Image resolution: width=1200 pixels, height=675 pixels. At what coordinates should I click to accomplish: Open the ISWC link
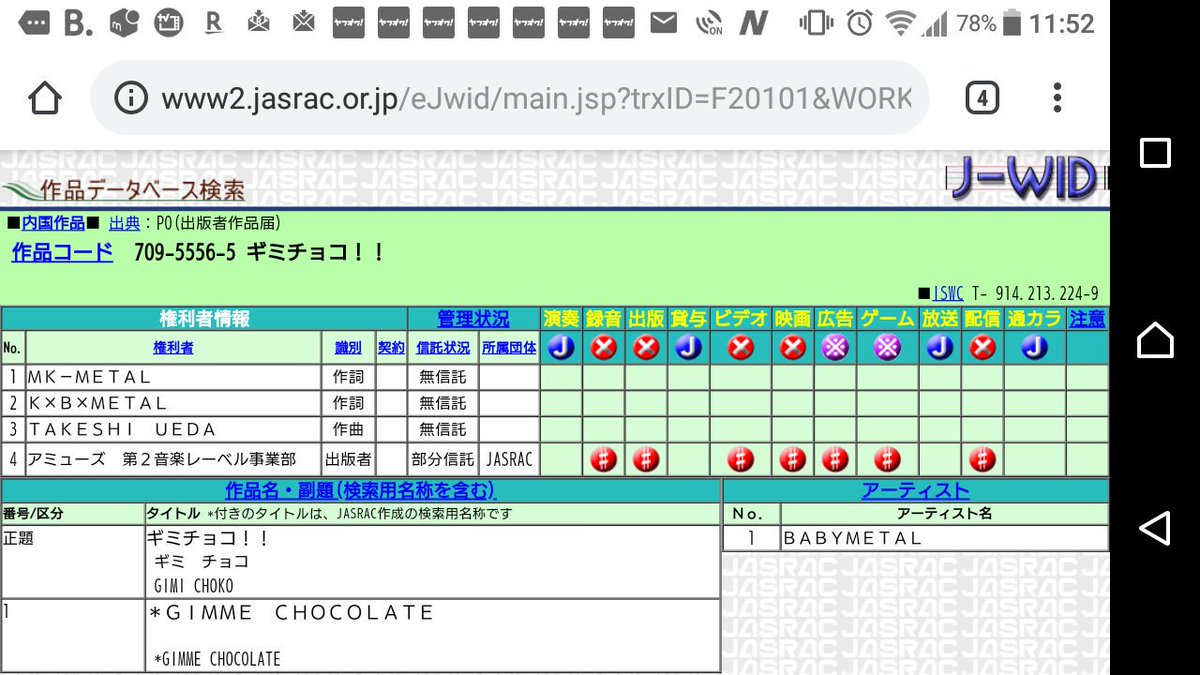click(x=948, y=293)
